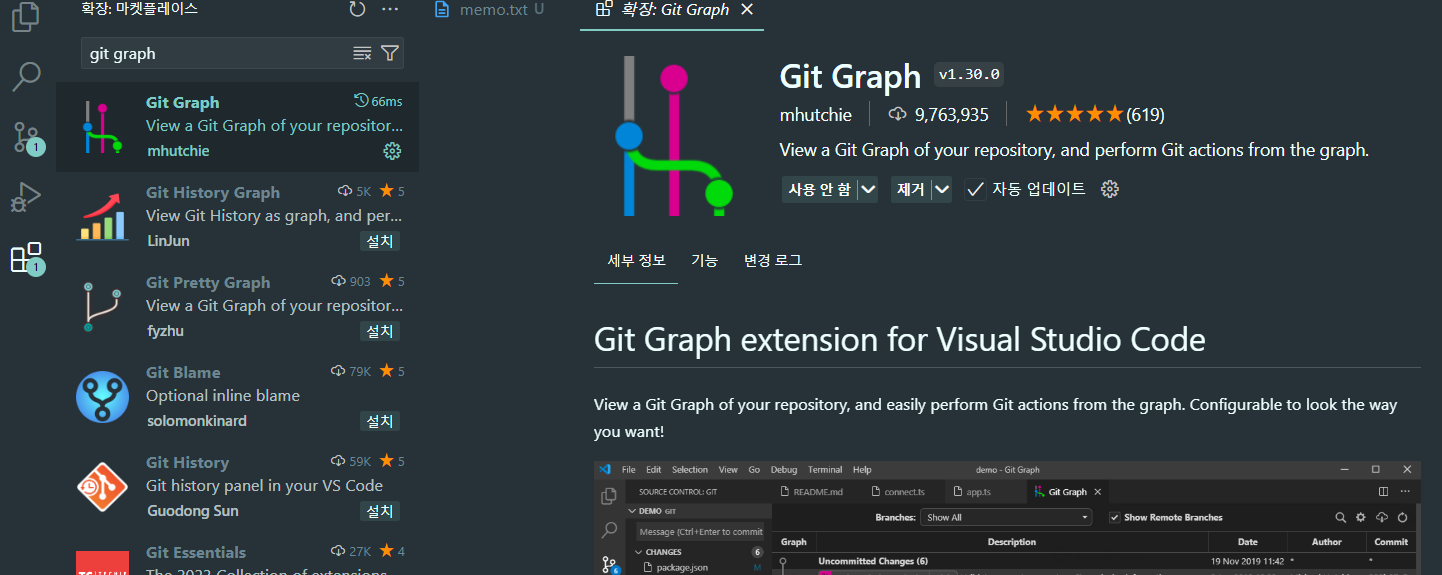Select the Git Graph extension list entry
1442x575 pixels.
point(238,127)
